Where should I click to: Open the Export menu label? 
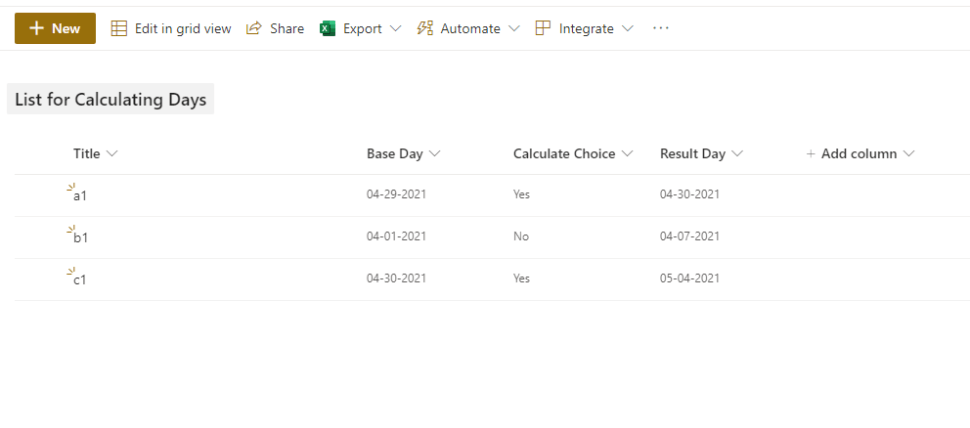click(x=363, y=28)
